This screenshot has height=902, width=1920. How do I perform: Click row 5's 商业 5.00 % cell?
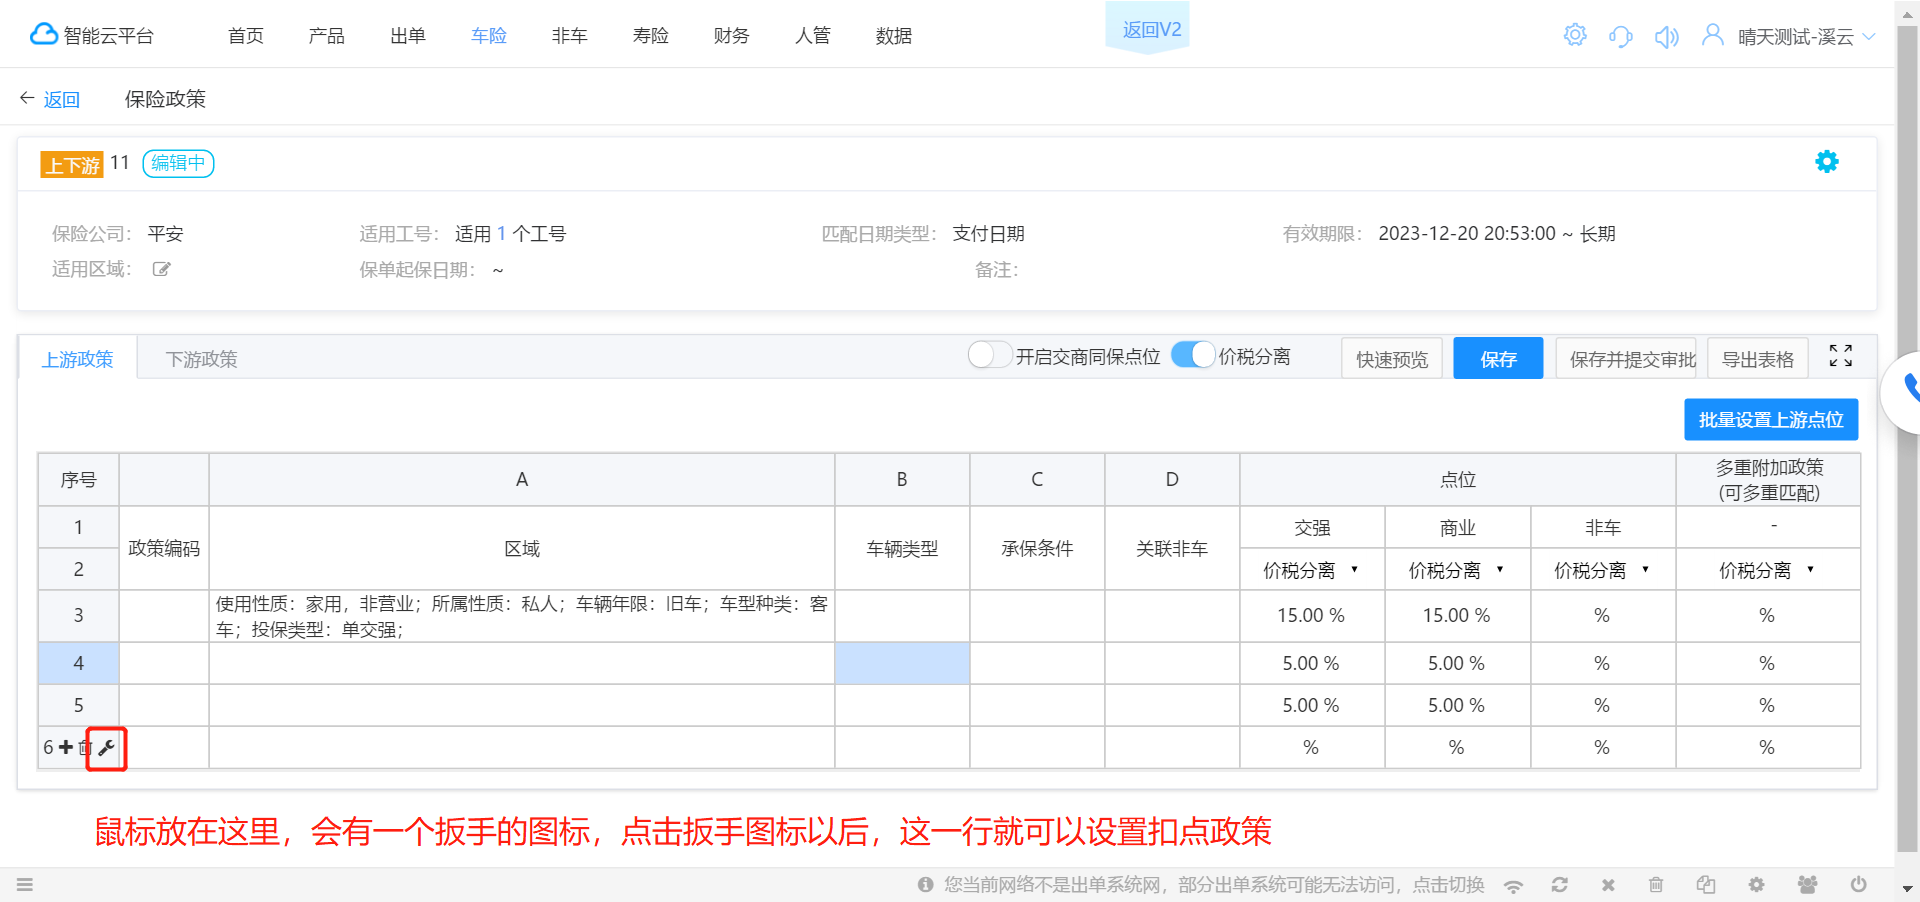(x=1457, y=705)
